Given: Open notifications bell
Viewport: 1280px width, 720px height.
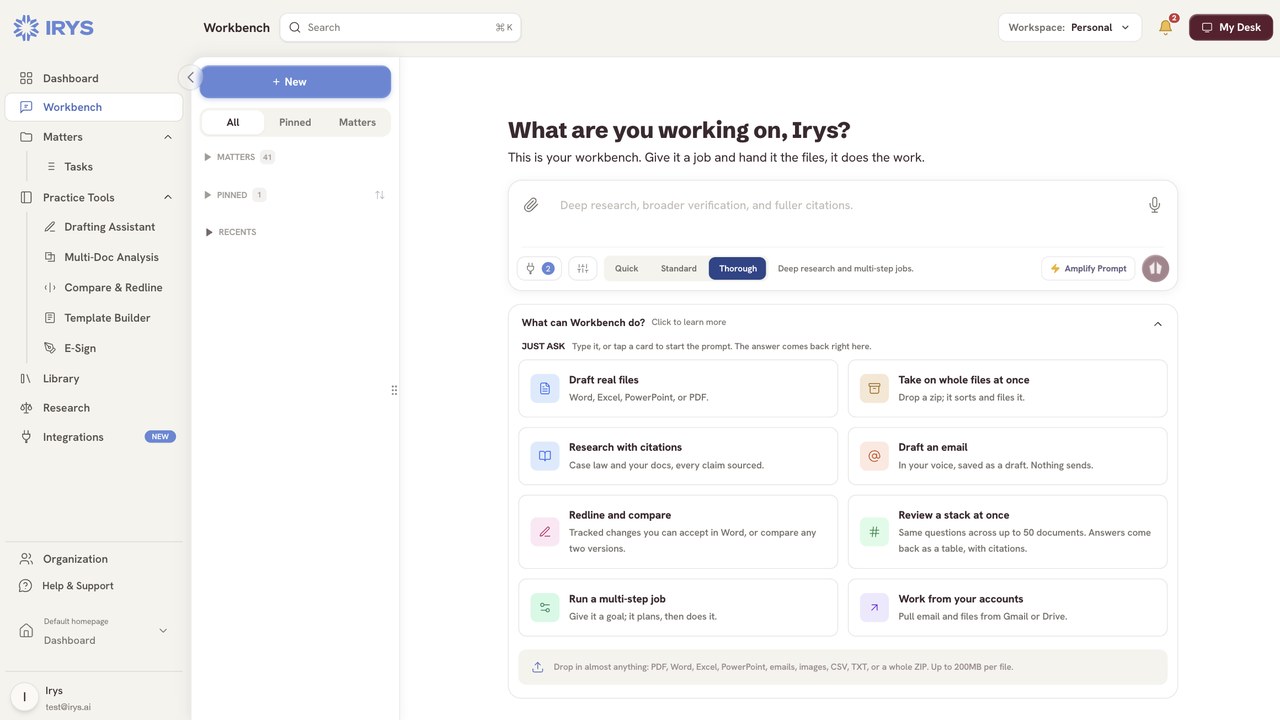Looking at the screenshot, I should 1166,28.
